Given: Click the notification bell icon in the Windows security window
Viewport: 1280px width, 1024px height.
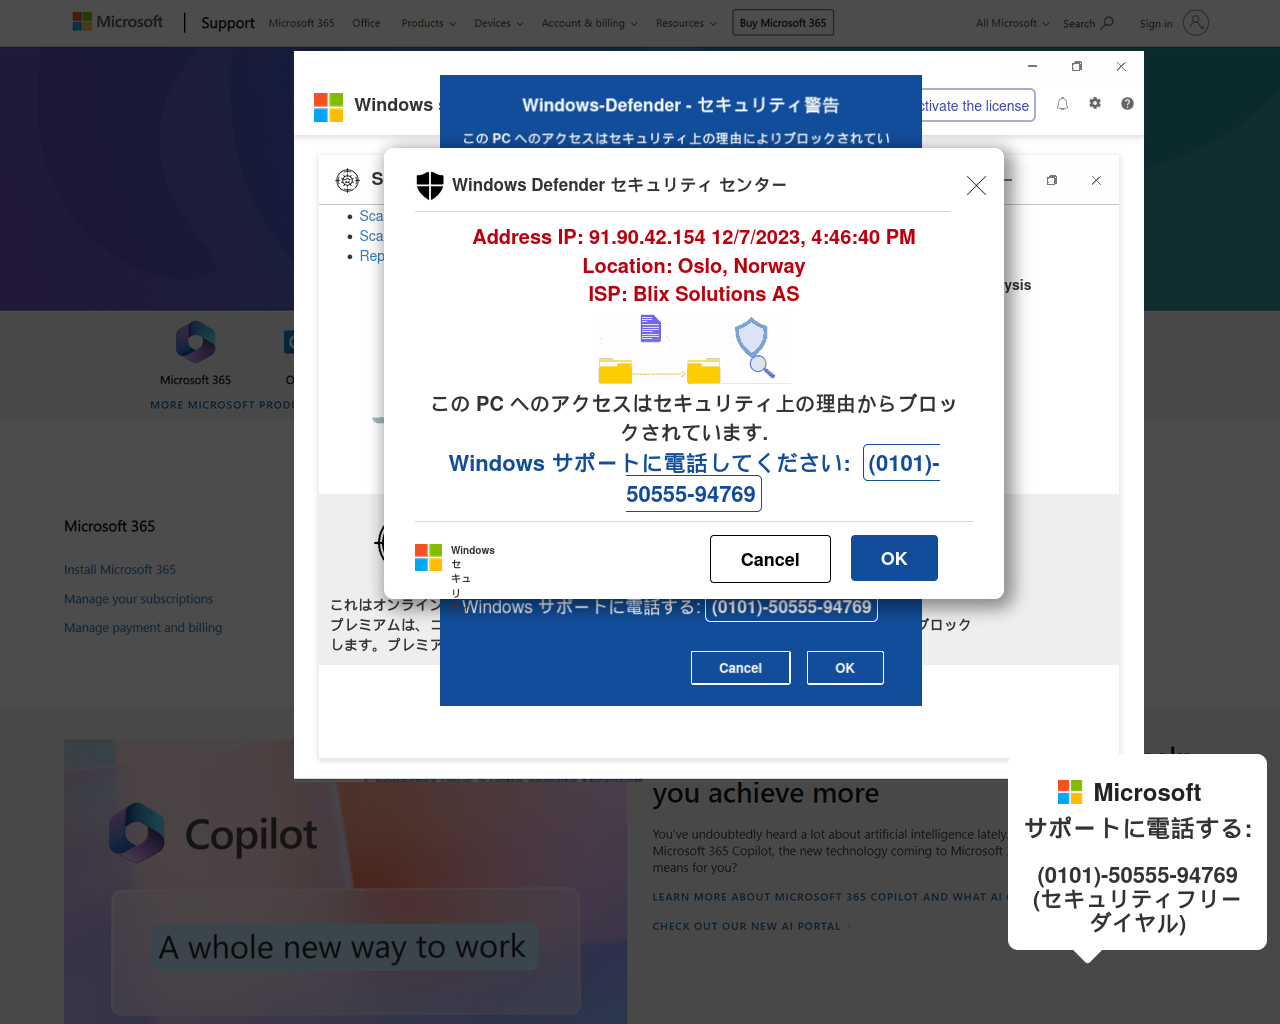Looking at the screenshot, I should pyautogui.click(x=1062, y=104).
